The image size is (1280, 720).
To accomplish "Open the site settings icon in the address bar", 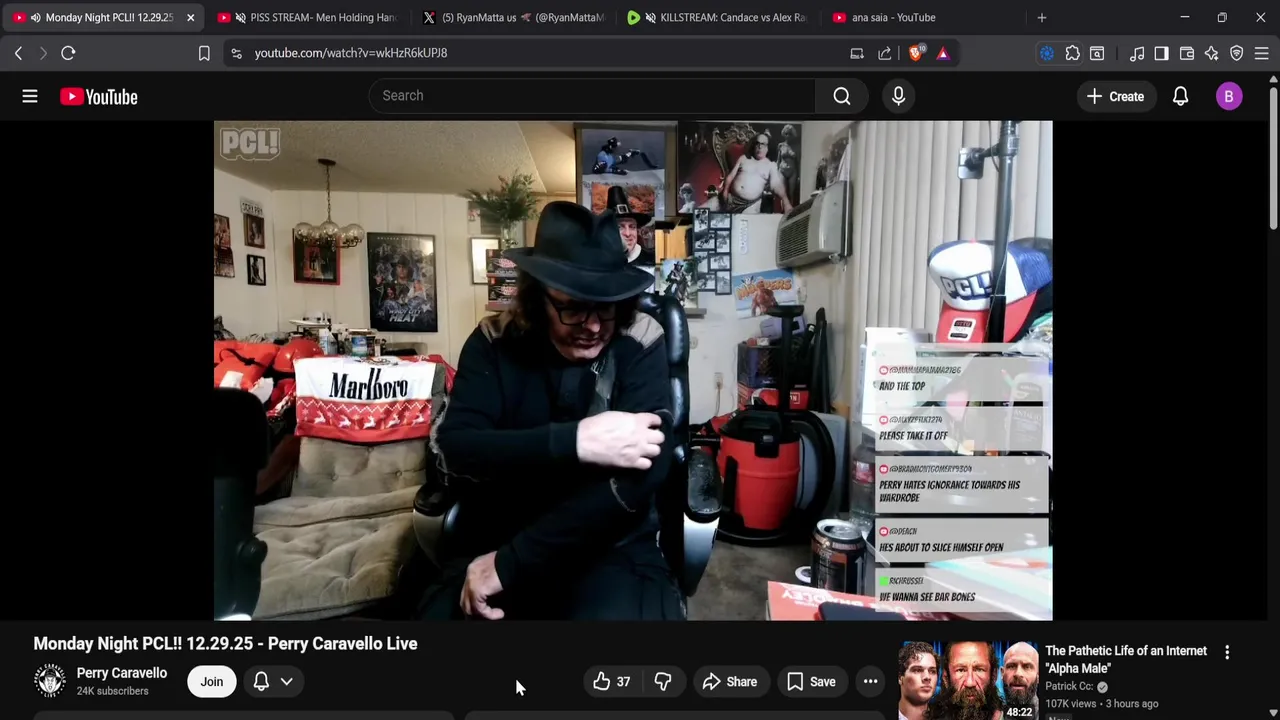I will (236, 53).
